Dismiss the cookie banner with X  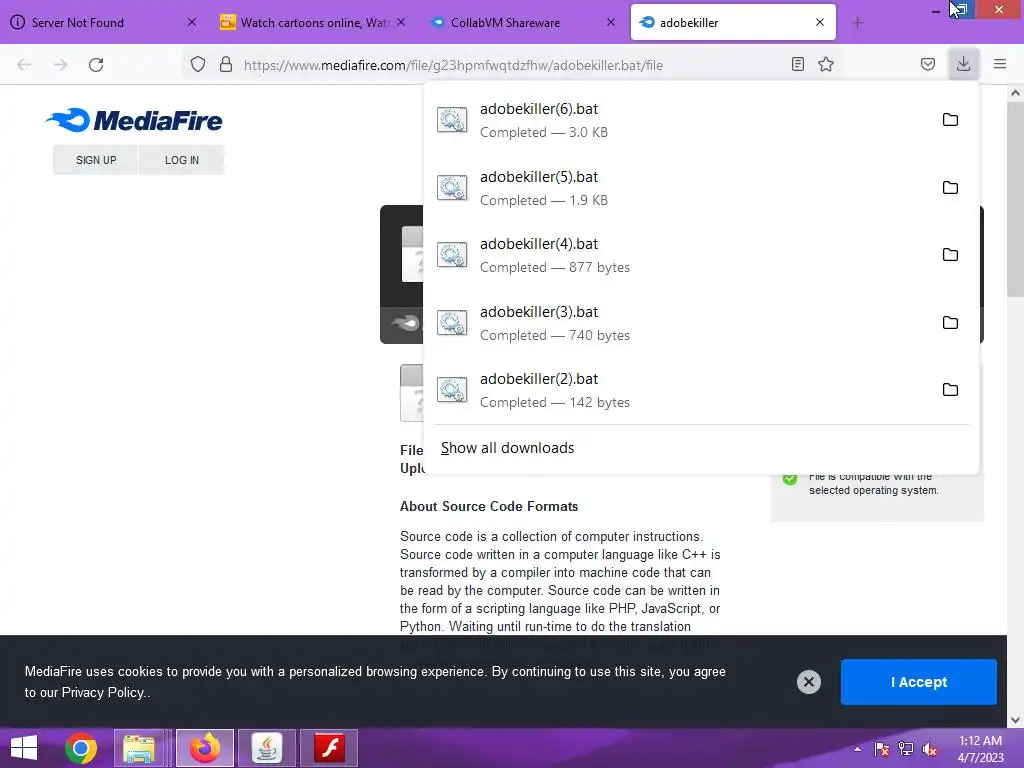pyautogui.click(x=808, y=682)
